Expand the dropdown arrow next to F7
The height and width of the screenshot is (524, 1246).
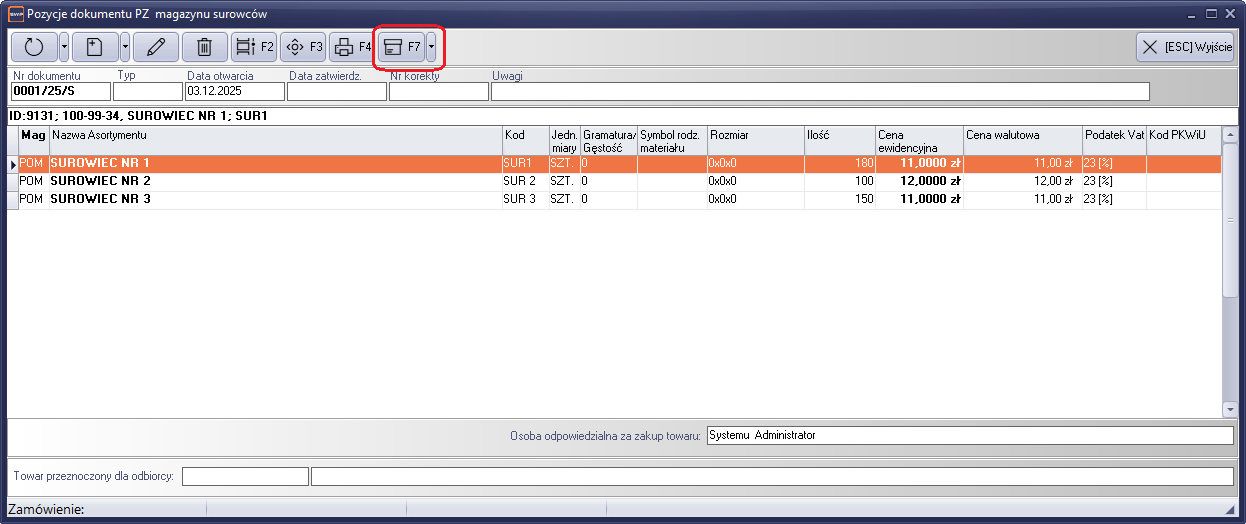pos(431,47)
